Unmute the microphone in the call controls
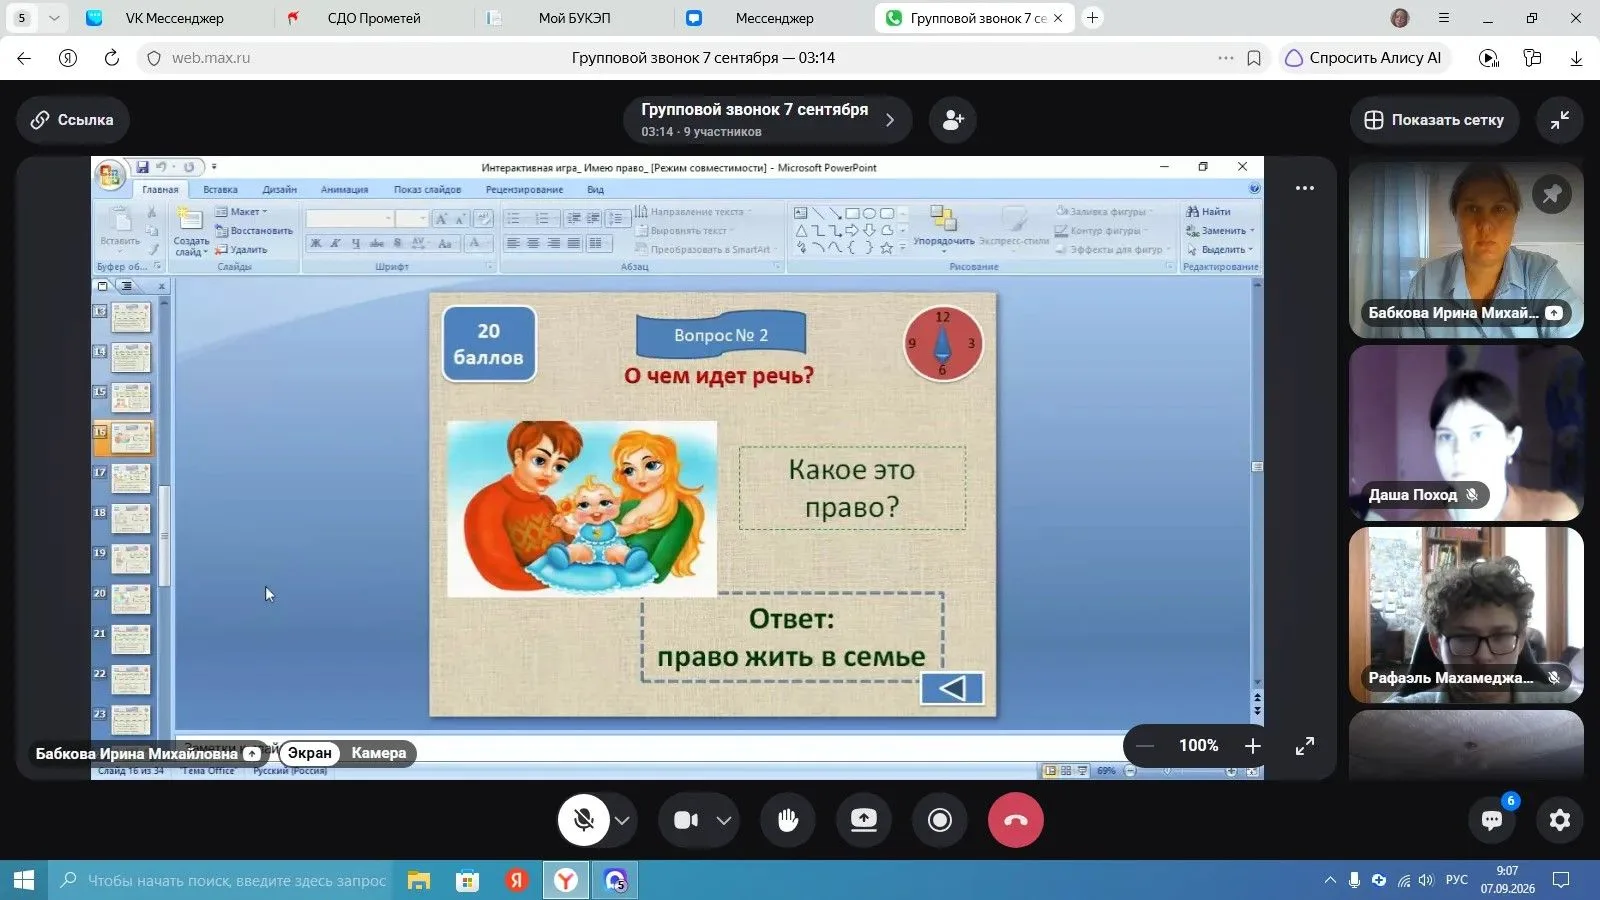1600x900 pixels. [584, 820]
